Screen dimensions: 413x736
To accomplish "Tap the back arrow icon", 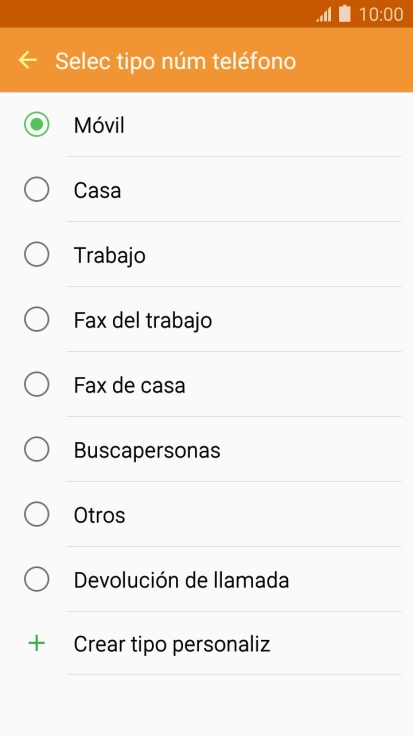I will (x=28, y=60).
